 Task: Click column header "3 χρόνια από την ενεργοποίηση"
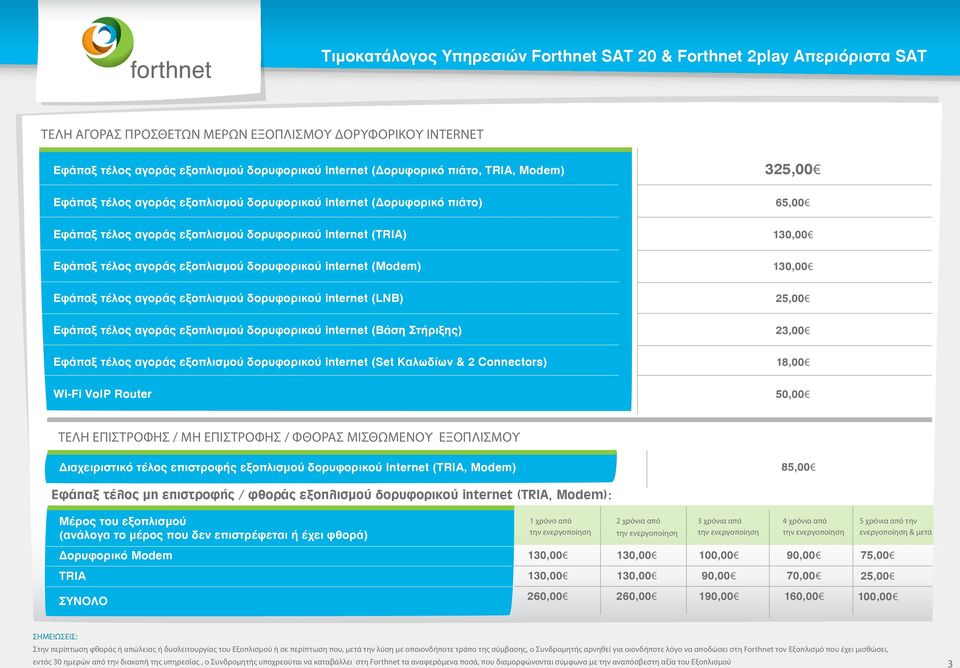coord(727,527)
